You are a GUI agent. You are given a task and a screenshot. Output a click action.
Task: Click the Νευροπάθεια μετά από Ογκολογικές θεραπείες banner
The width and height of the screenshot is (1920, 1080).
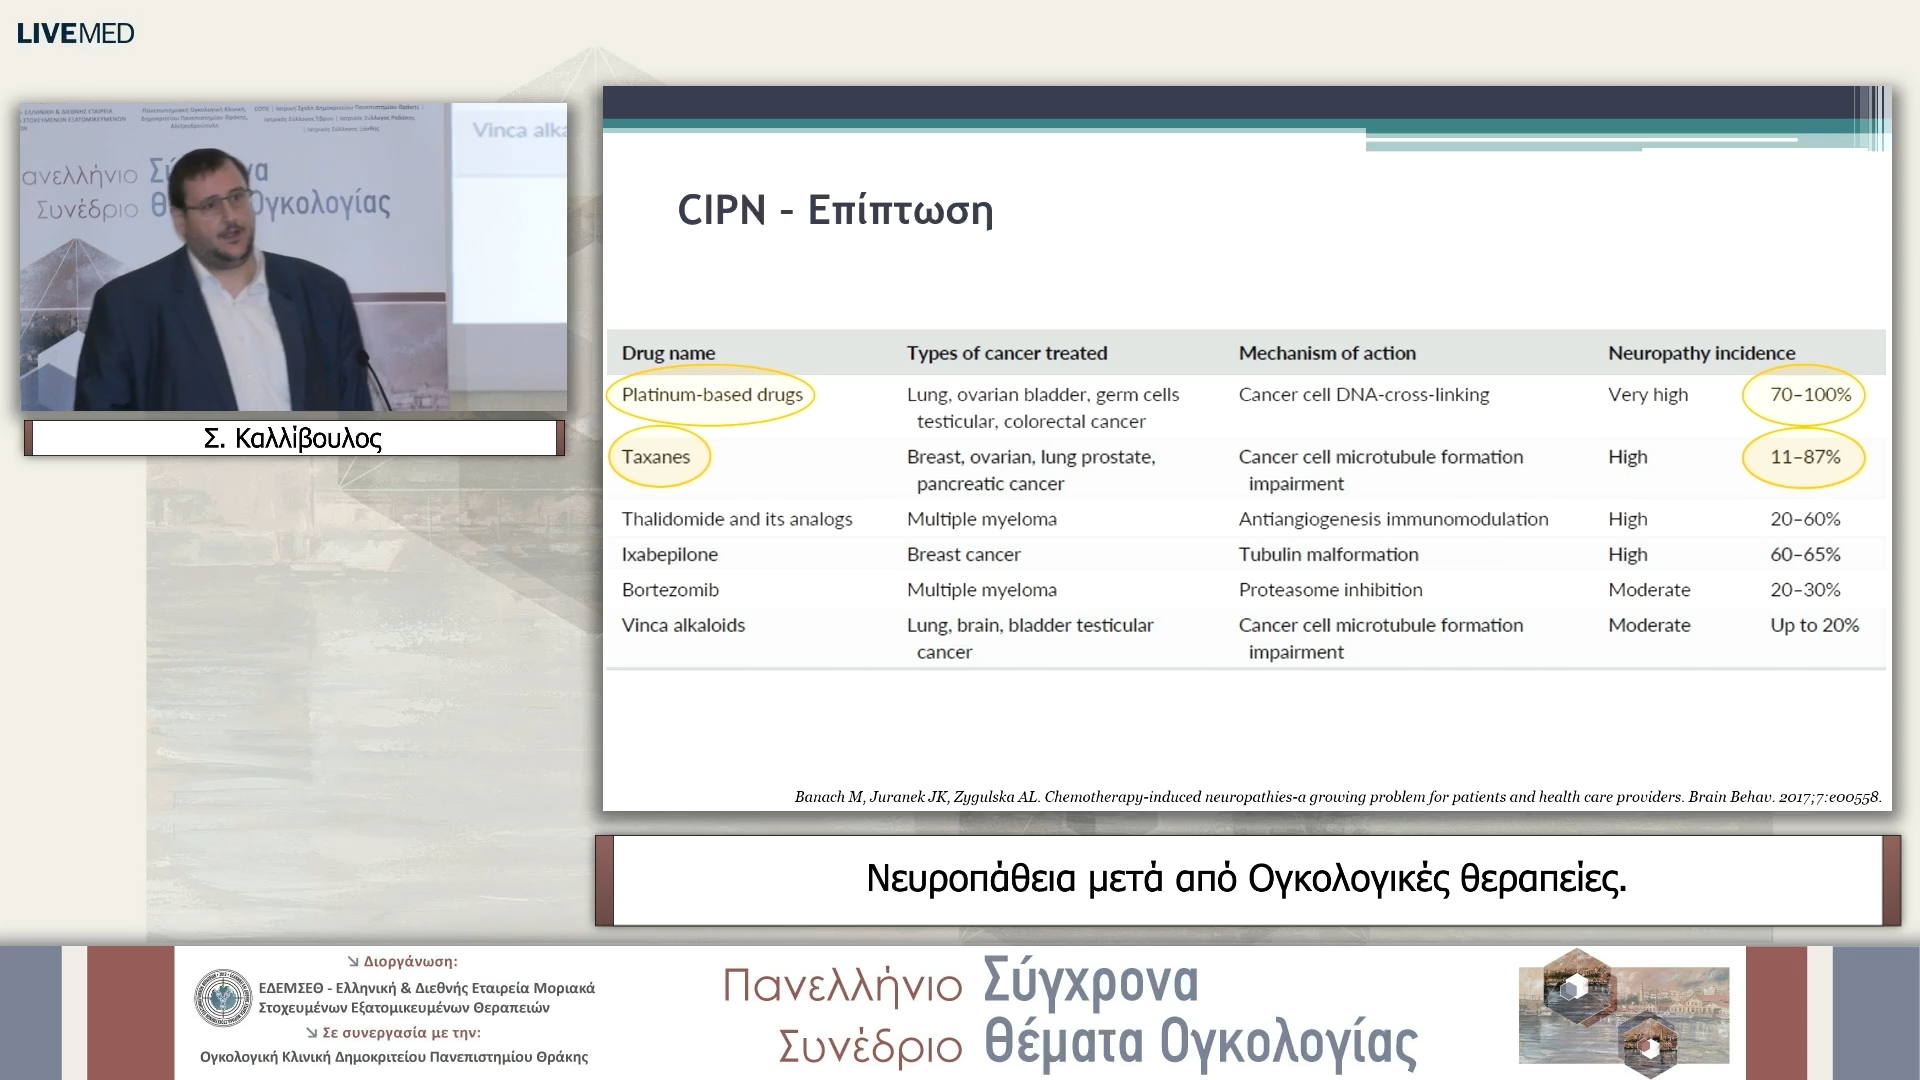(1246, 881)
